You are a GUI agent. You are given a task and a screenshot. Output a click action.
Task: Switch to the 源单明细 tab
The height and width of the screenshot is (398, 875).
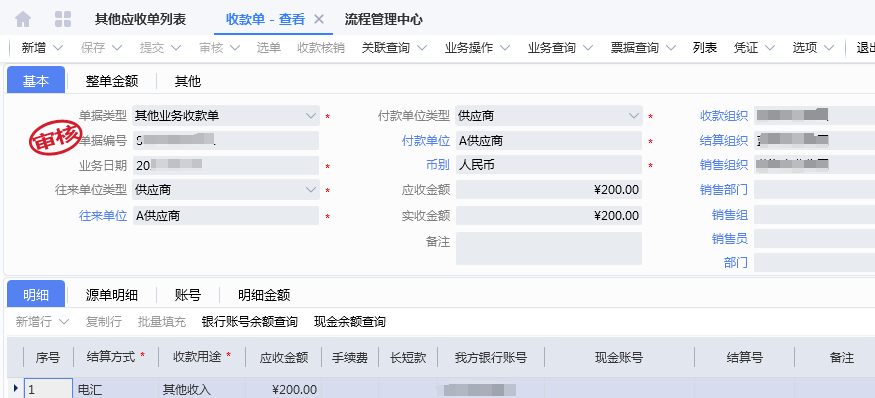[x=112, y=295]
